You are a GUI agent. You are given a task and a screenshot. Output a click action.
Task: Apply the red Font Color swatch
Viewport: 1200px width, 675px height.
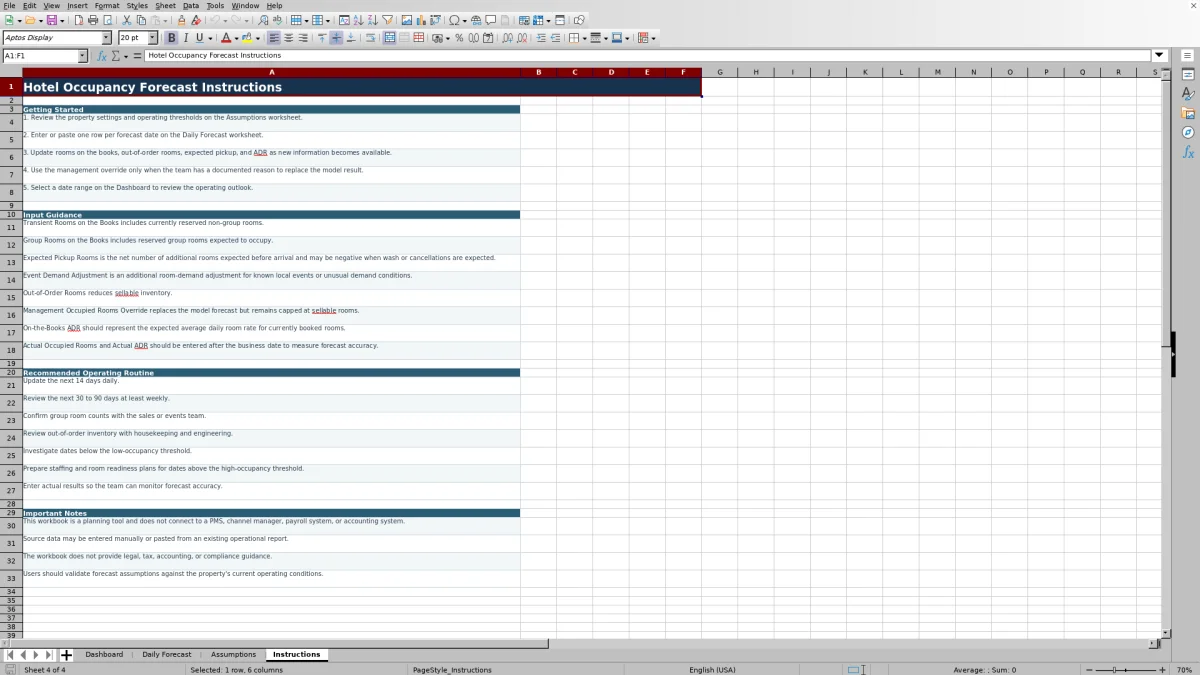tap(226, 38)
